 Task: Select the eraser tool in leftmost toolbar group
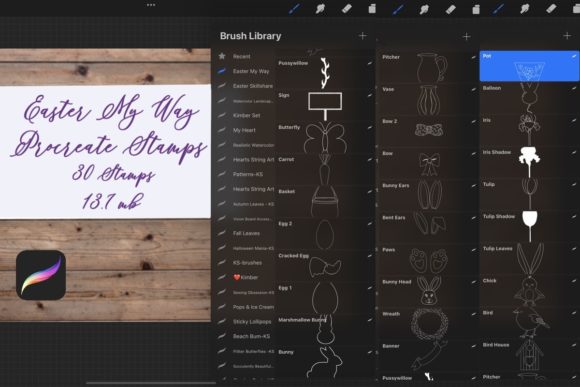coord(347,9)
